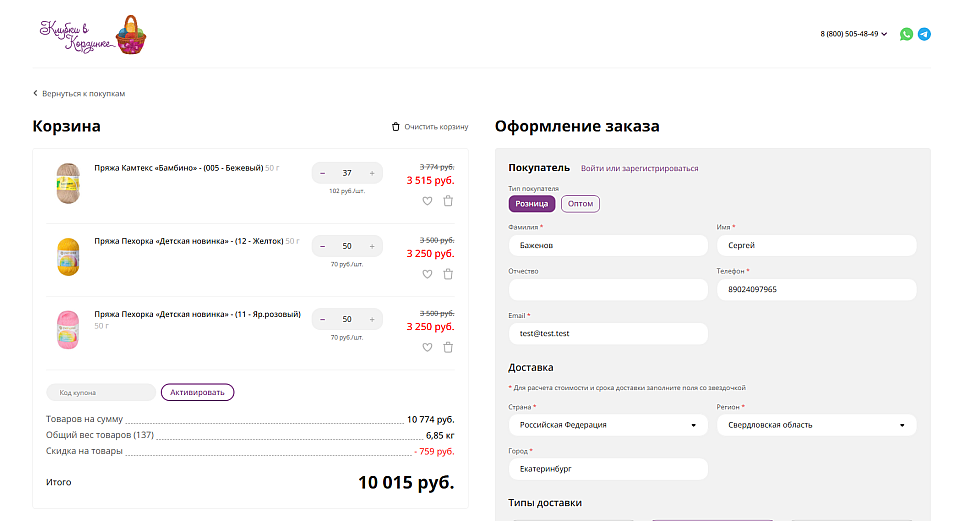This screenshot has width=970, height=521.
Task: Add Яр.розовый yarn to wishlist
Action: point(427,347)
